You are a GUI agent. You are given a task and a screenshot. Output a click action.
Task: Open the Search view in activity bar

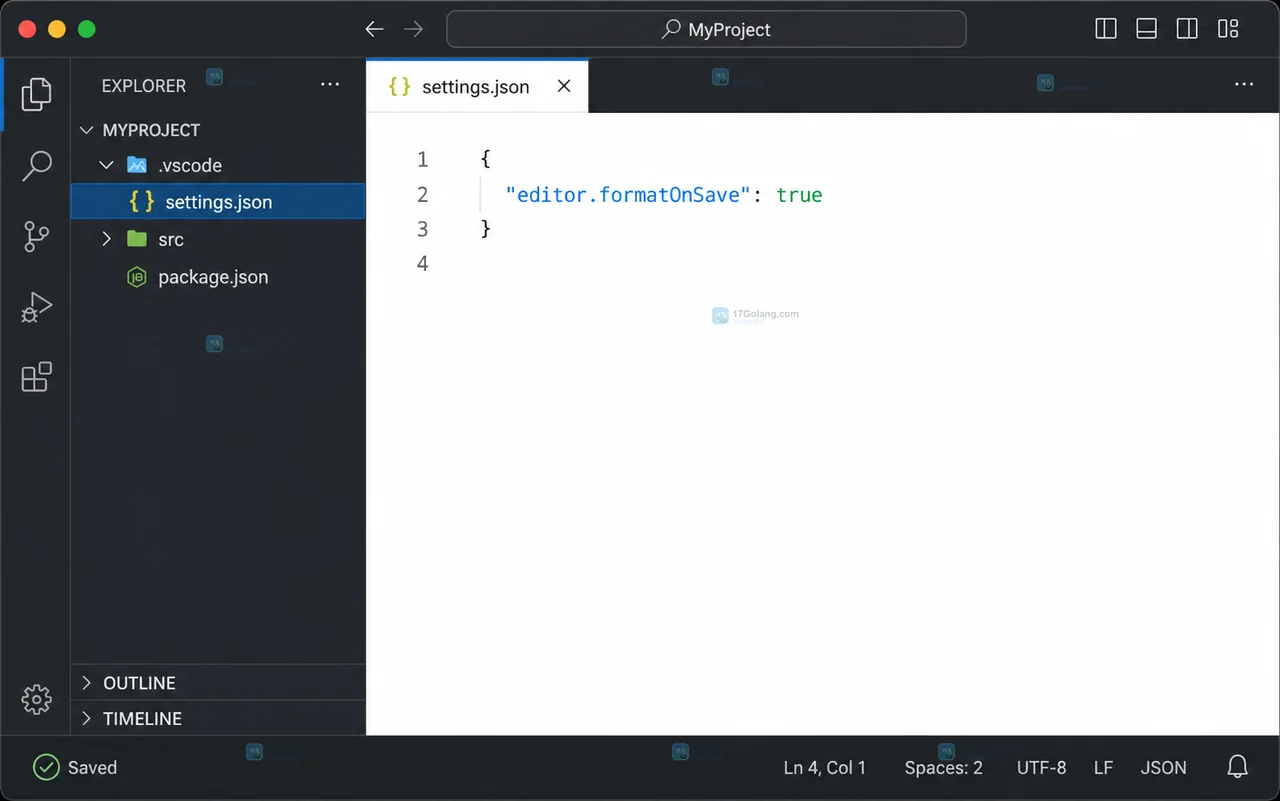(x=36, y=166)
